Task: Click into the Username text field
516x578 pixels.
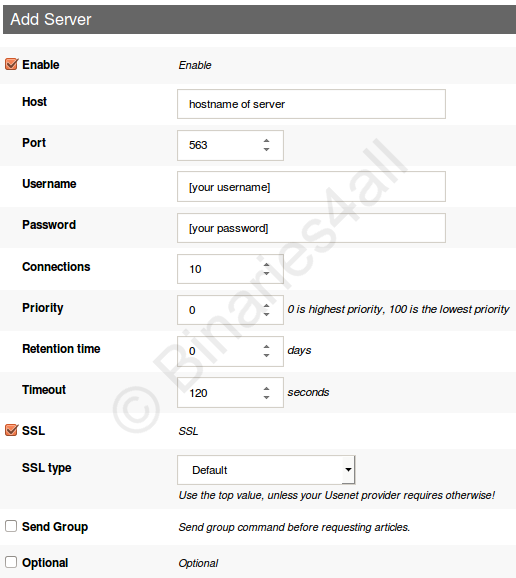Action: [311, 187]
